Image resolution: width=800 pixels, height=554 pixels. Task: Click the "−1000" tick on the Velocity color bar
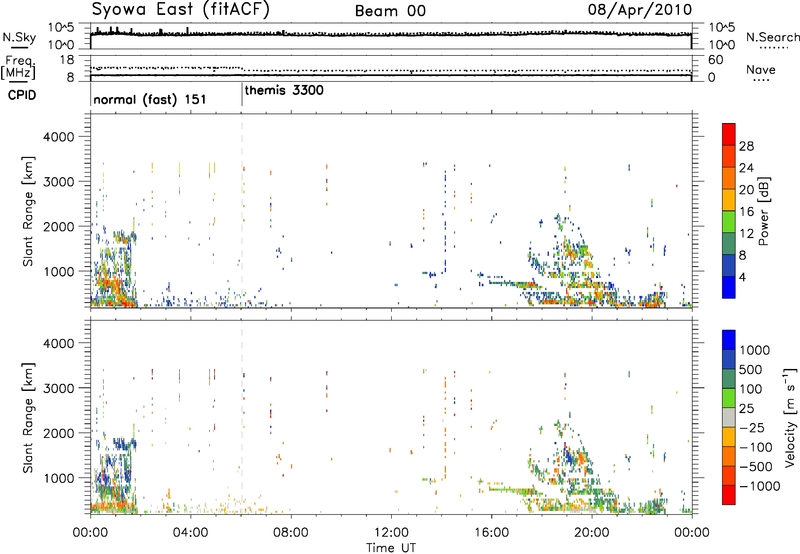tap(759, 486)
